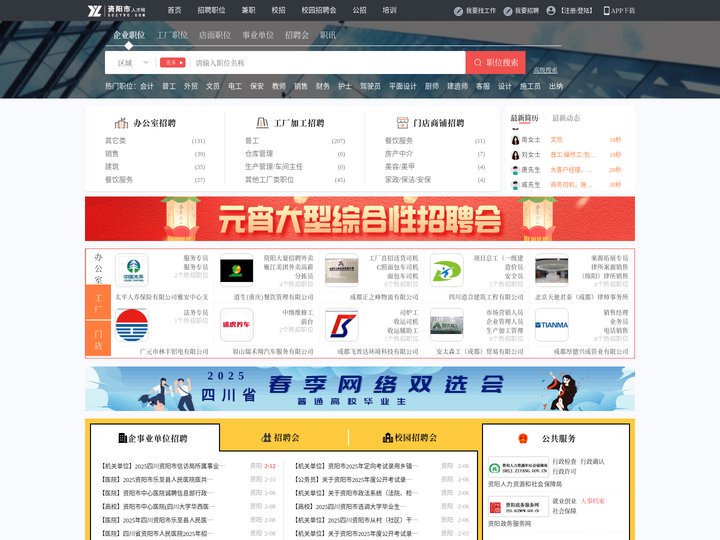Click the magnifier icon in 职位搜索 button

click(x=478, y=62)
